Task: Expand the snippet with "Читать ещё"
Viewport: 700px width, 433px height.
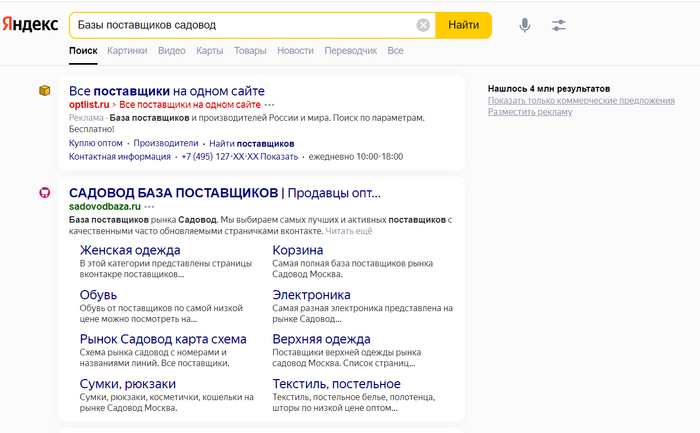Action: pyautogui.click(x=349, y=231)
